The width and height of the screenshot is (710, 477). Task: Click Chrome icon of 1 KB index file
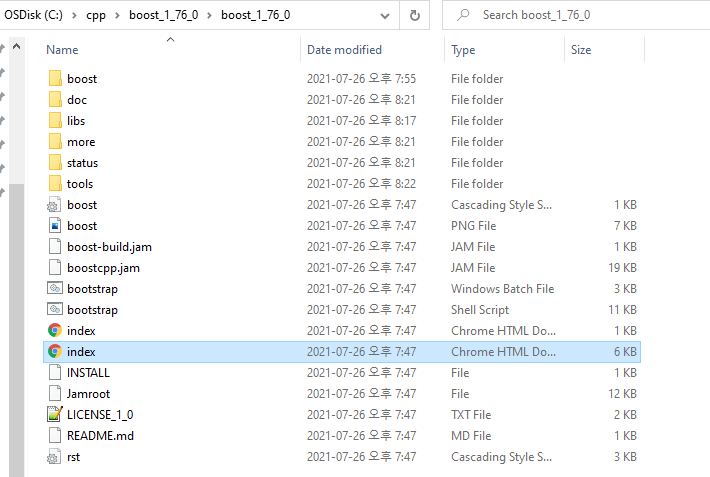55,330
